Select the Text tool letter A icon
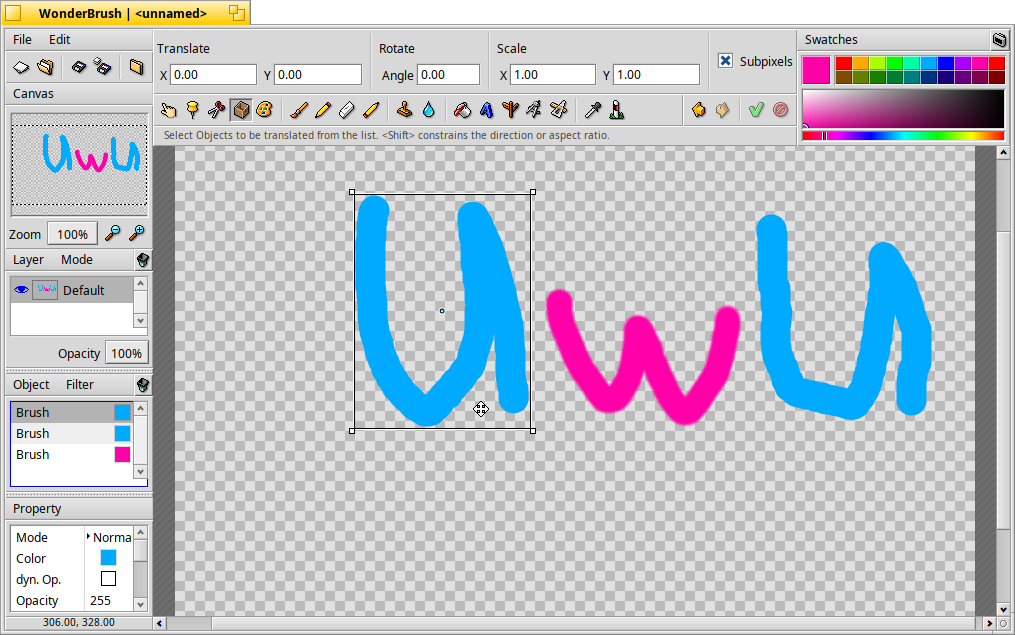Image resolution: width=1015 pixels, height=635 pixels. coord(486,110)
